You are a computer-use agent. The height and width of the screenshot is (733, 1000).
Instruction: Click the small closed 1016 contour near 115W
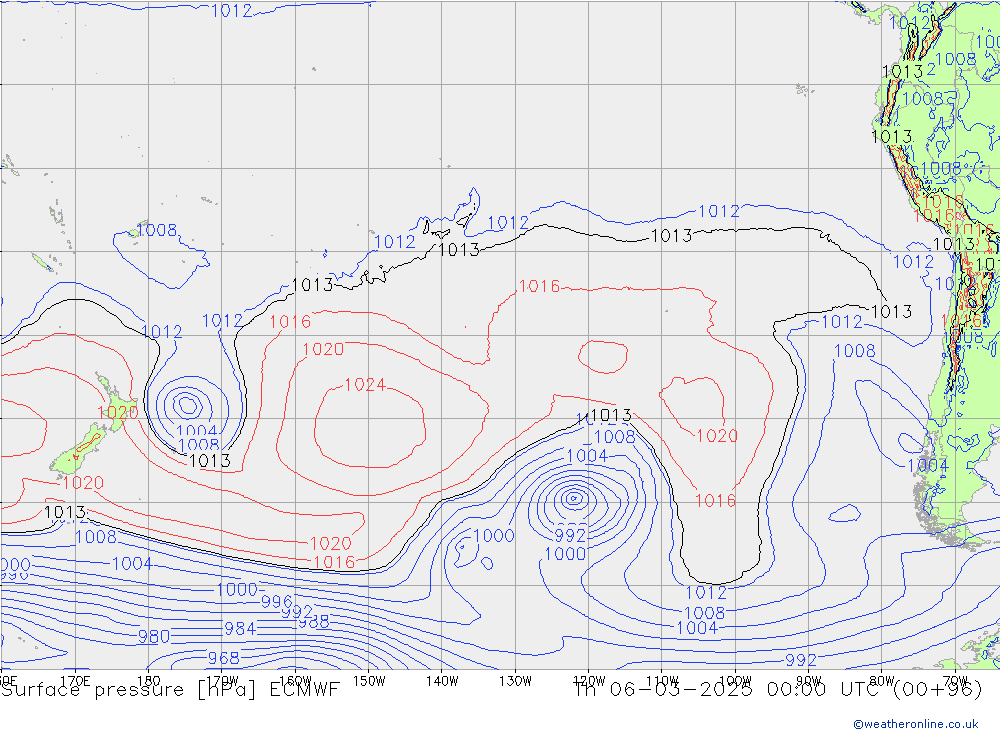(x=603, y=356)
